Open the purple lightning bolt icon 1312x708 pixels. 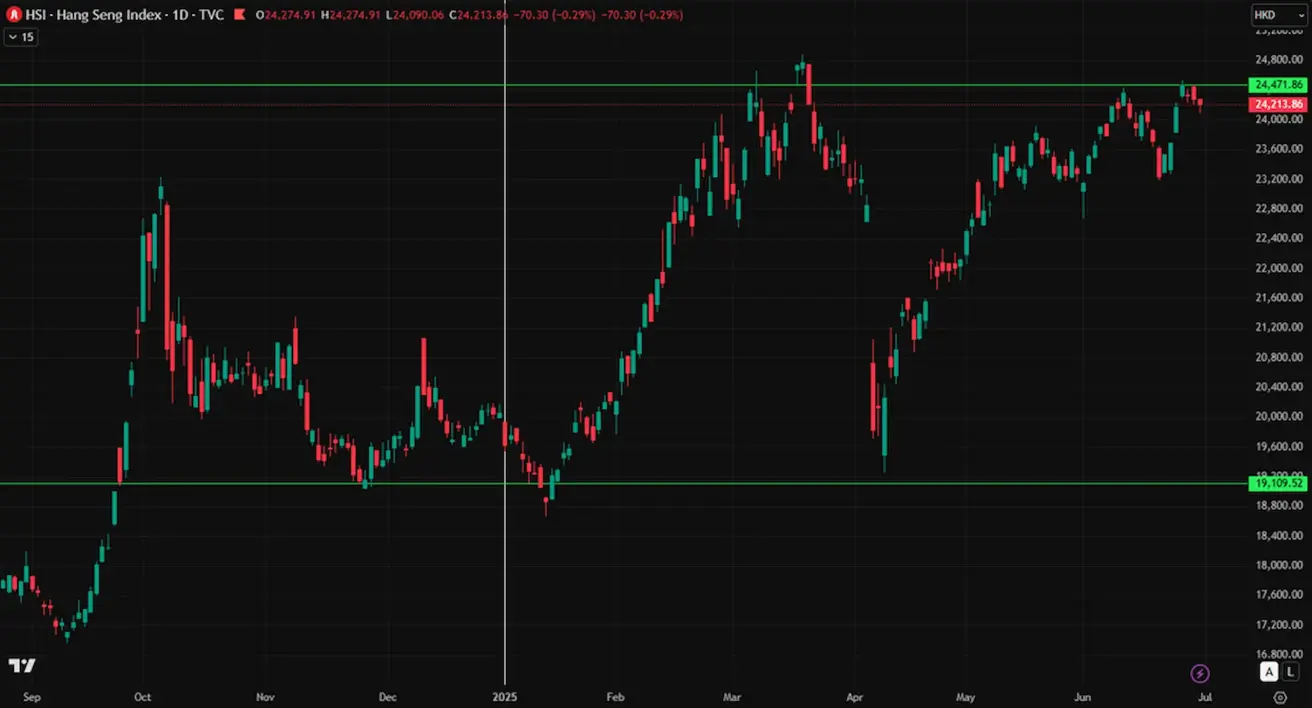1200,673
